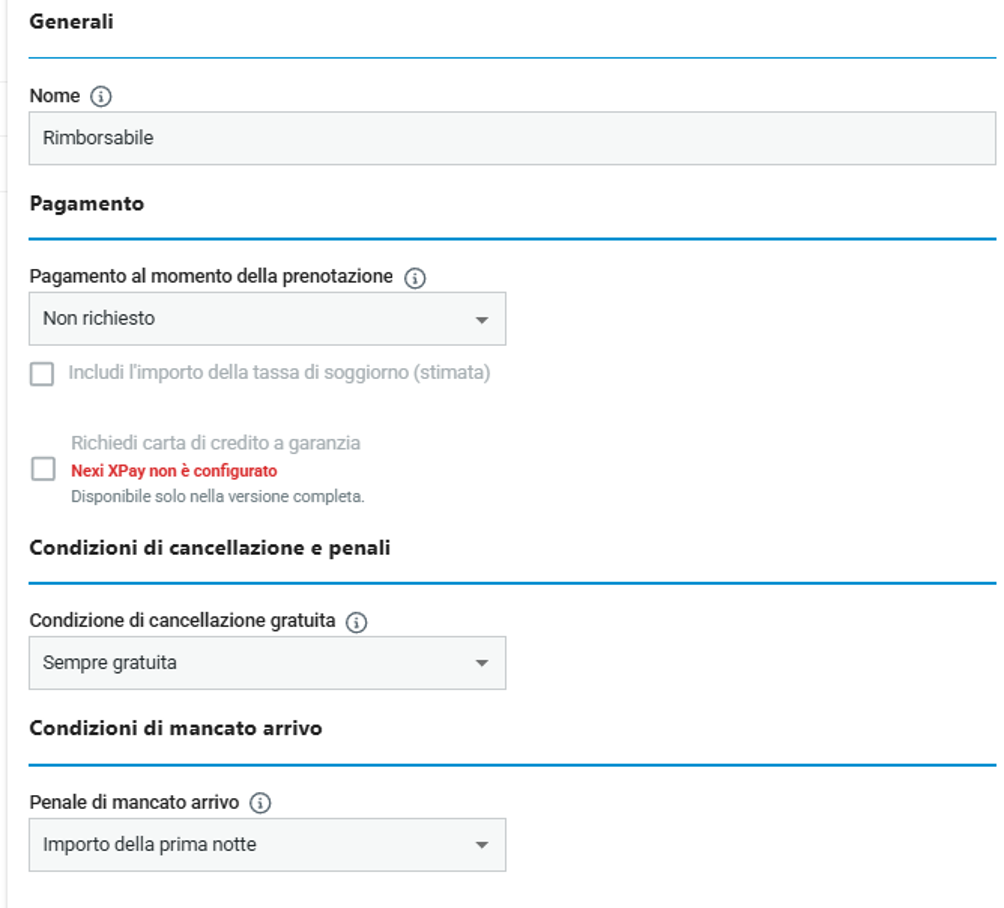Click the arrow on the Sempre gratuita selector
Viewport: 1004px width, 908px height.
click(x=482, y=663)
